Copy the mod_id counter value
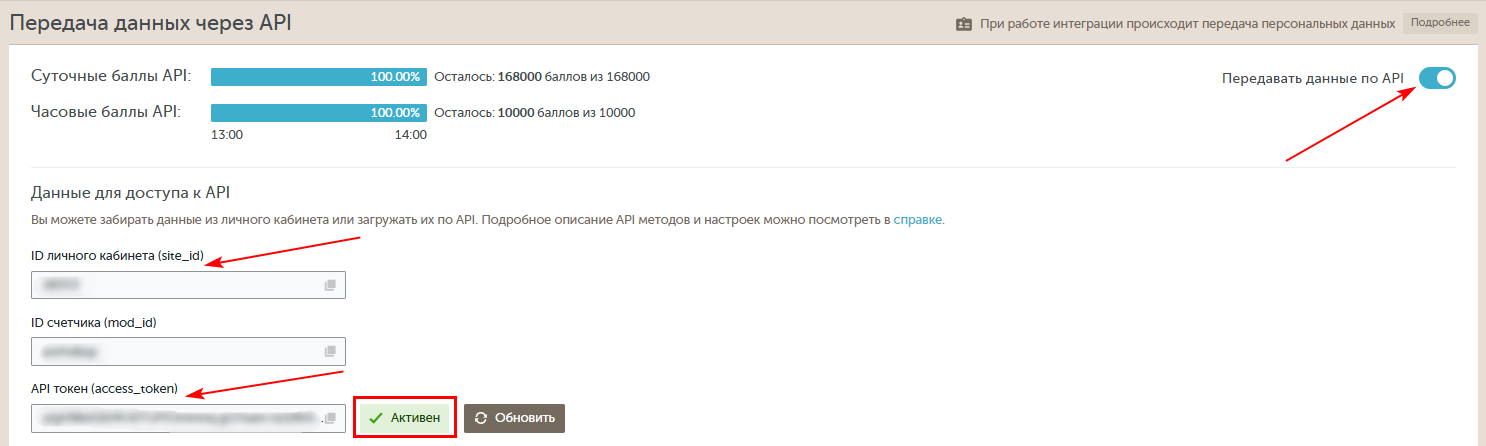The image size is (1486, 446). [x=330, y=352]
